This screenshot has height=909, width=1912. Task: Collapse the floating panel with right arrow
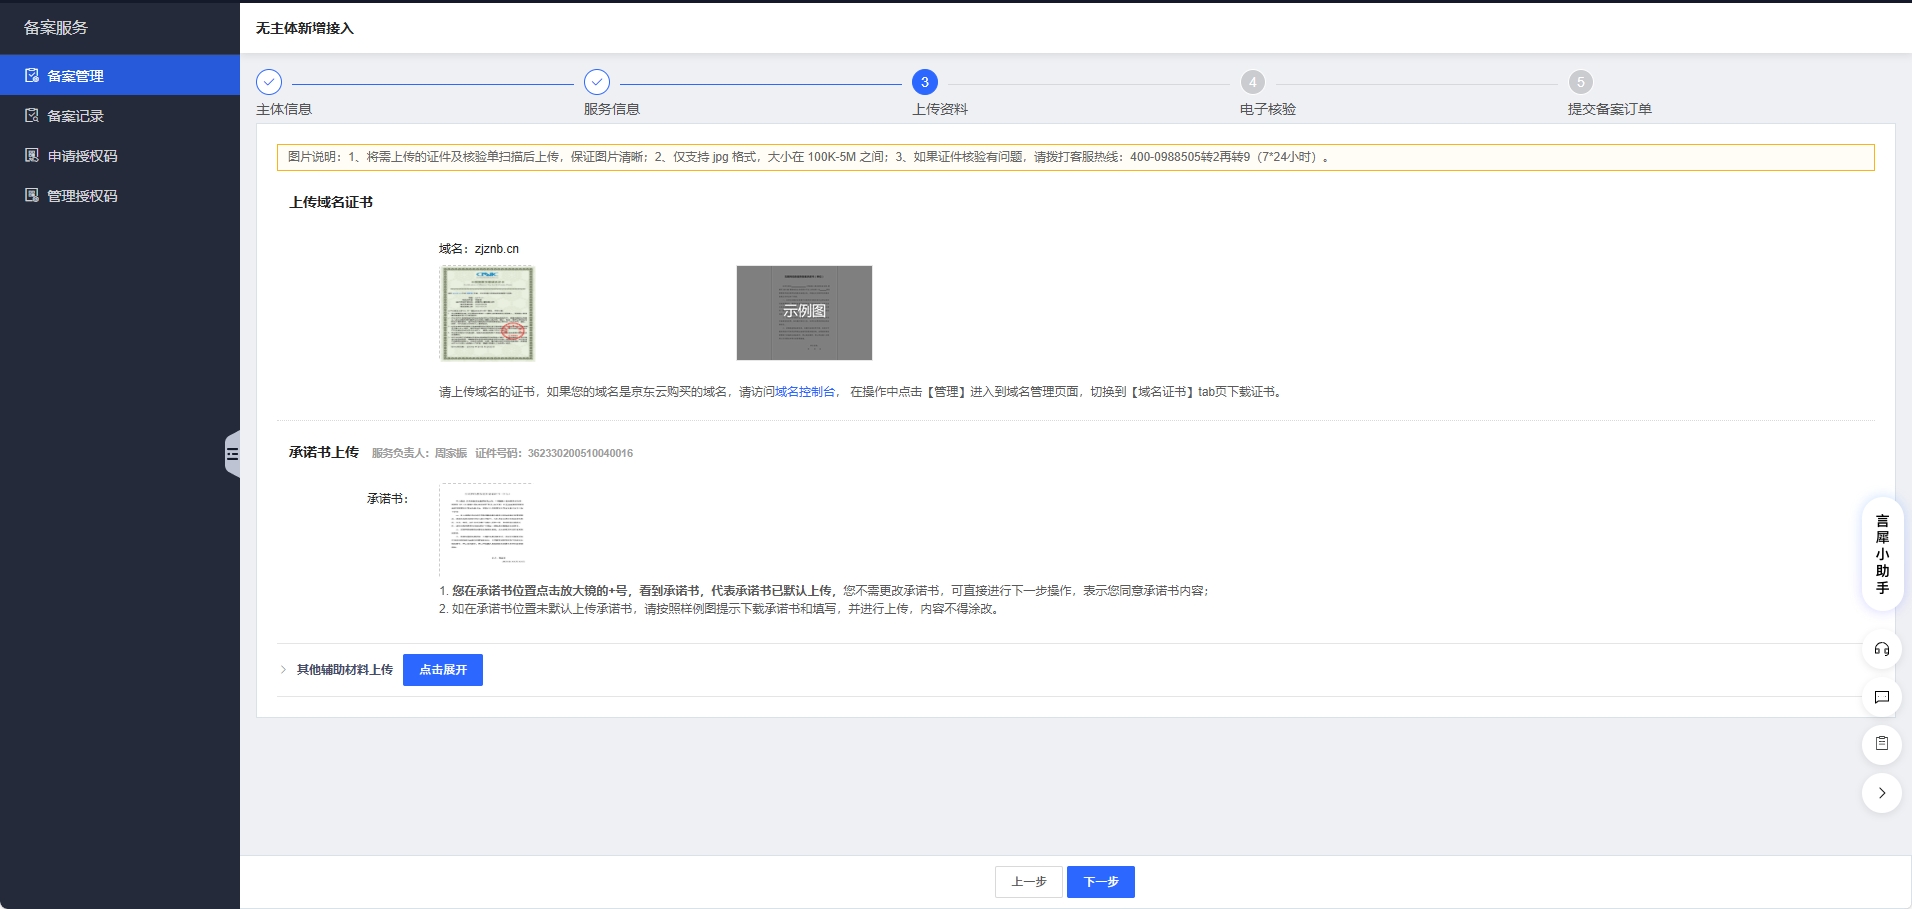point(1881,793)
